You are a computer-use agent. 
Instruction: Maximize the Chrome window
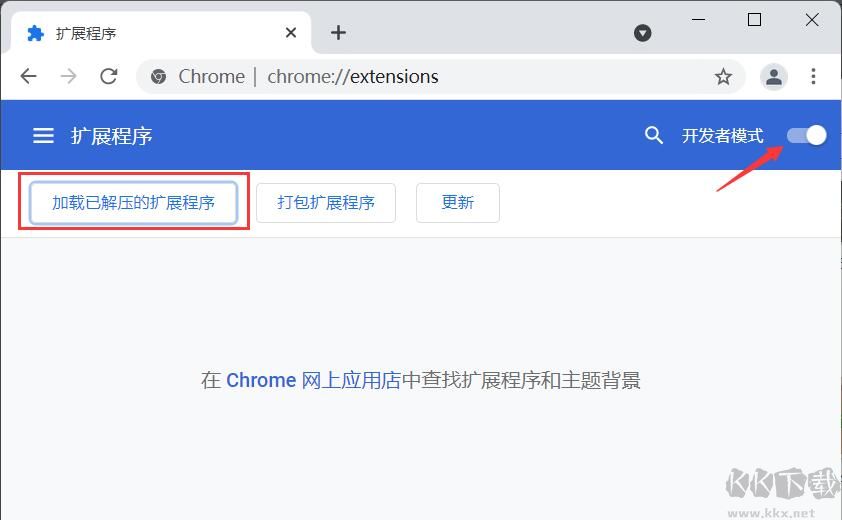(754, 20)
